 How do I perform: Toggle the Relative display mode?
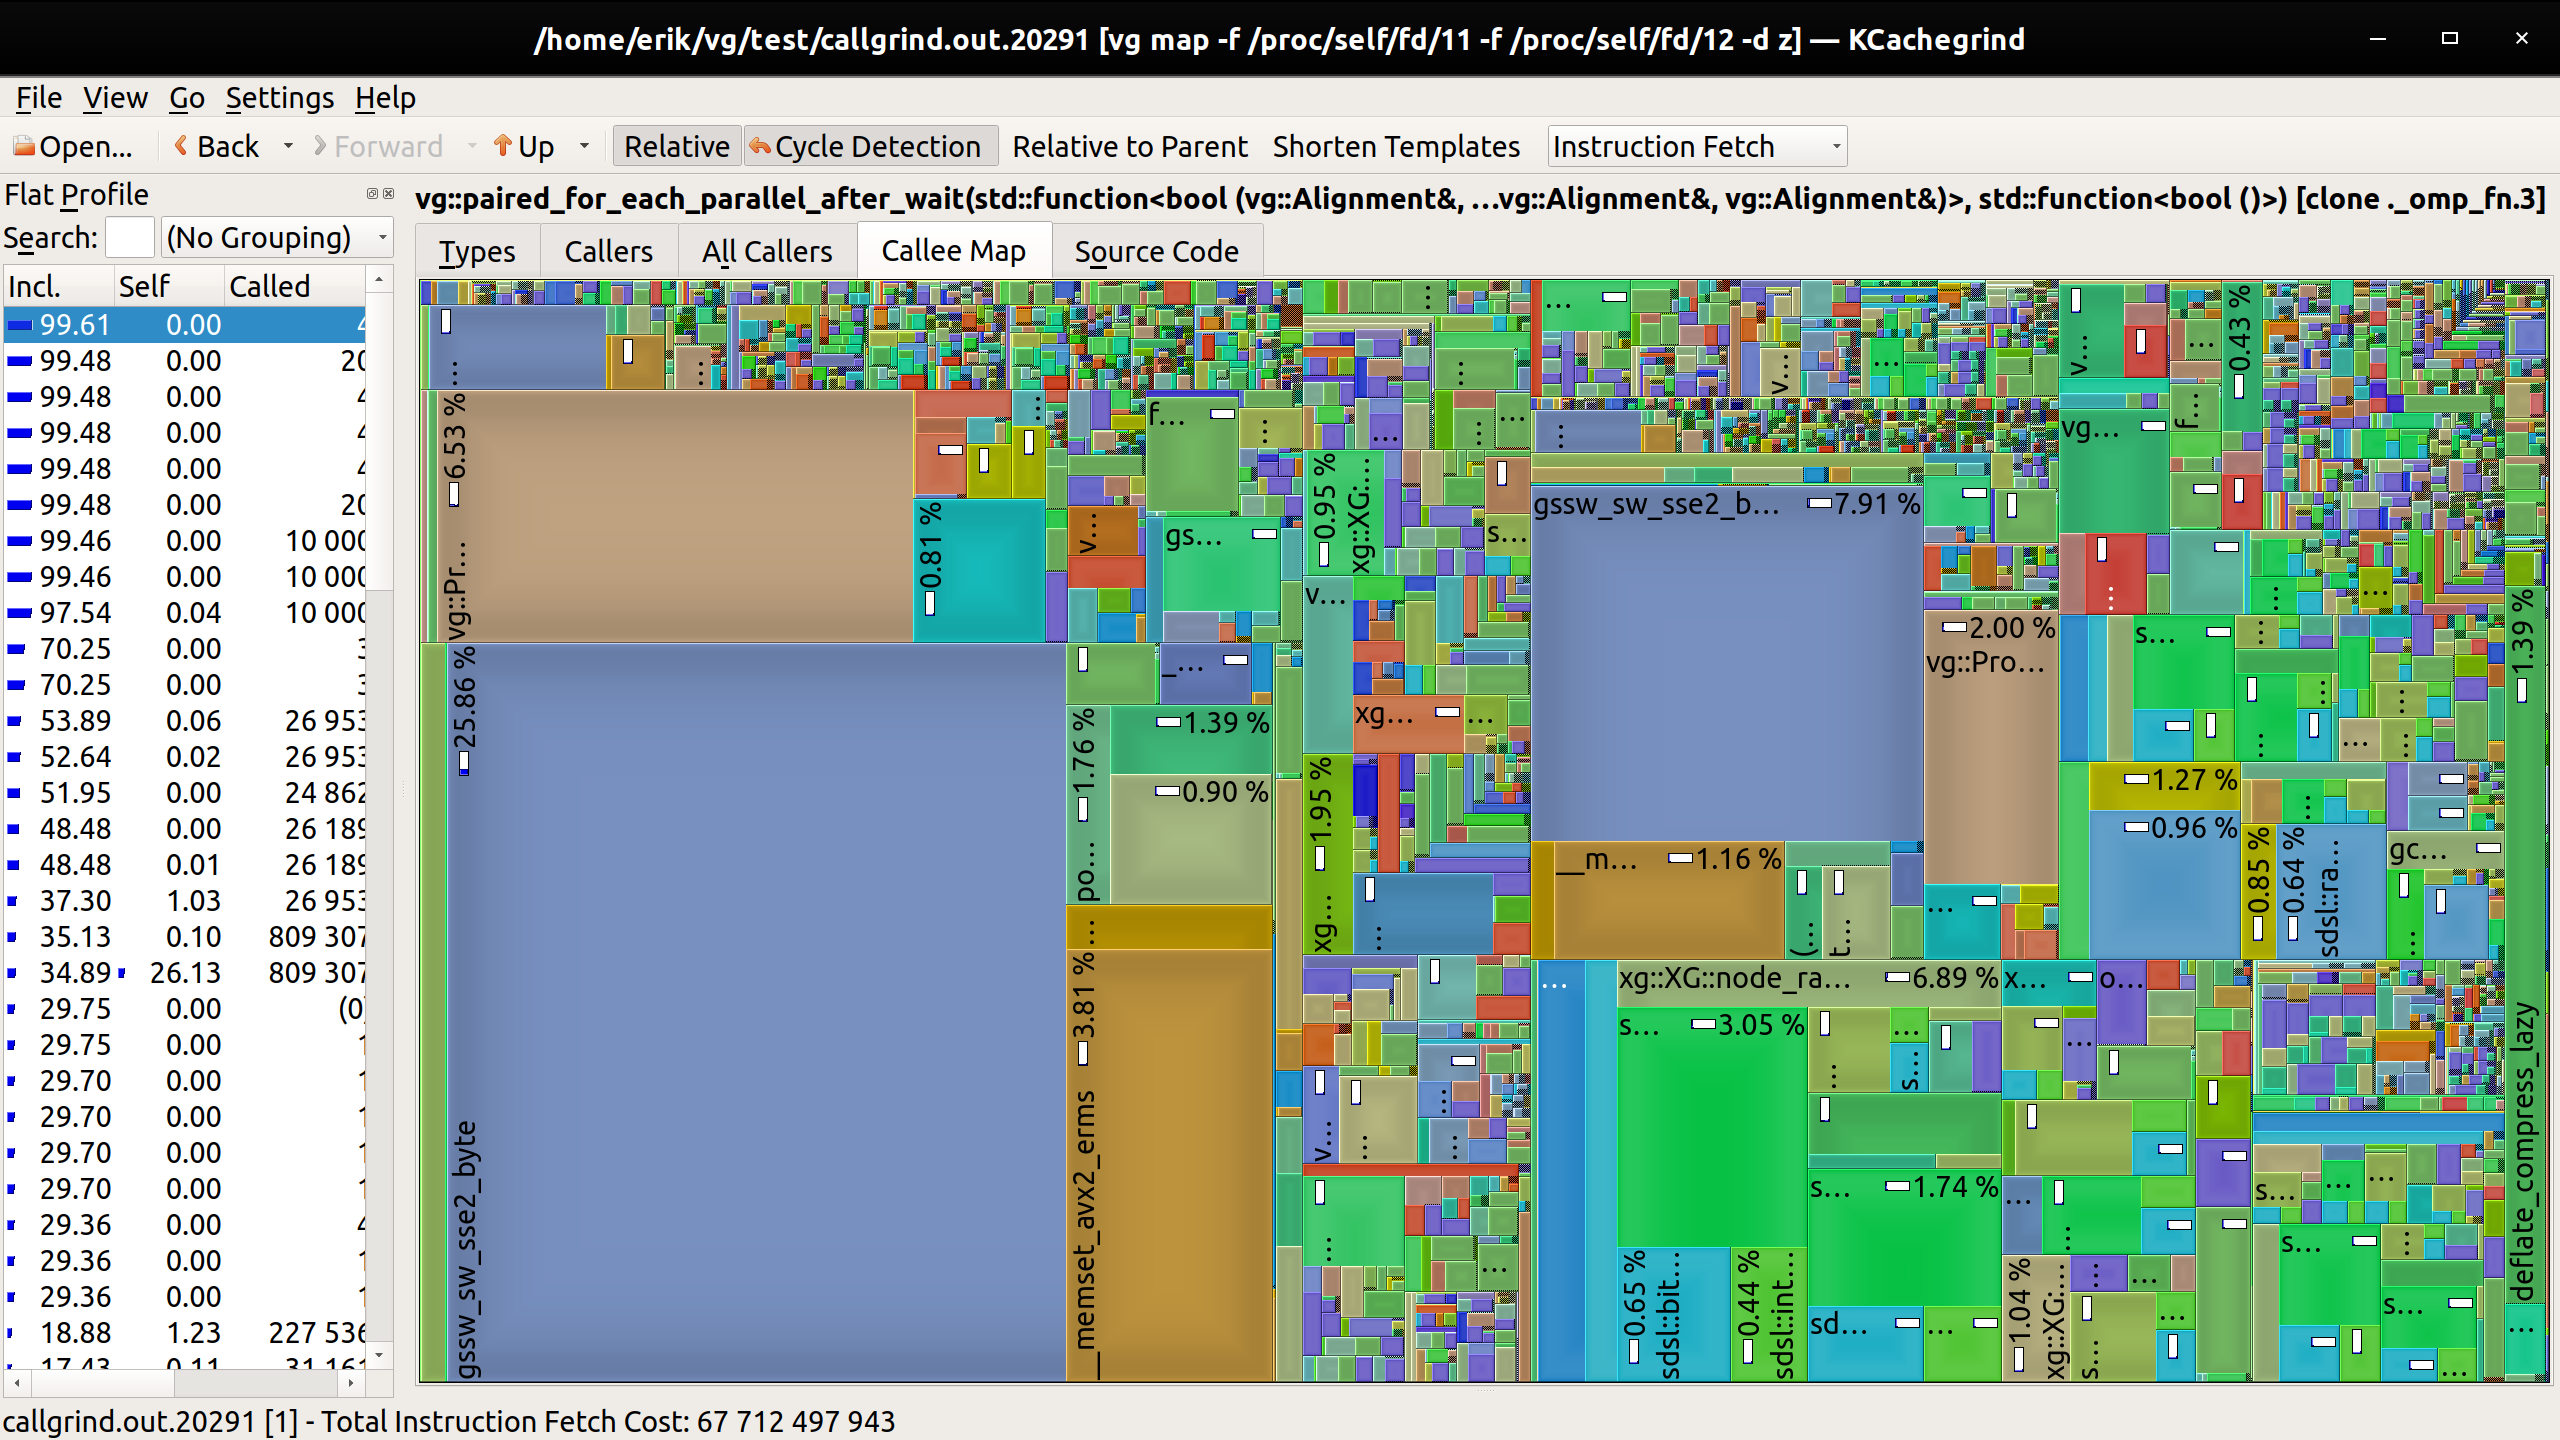tap(676, 146)
